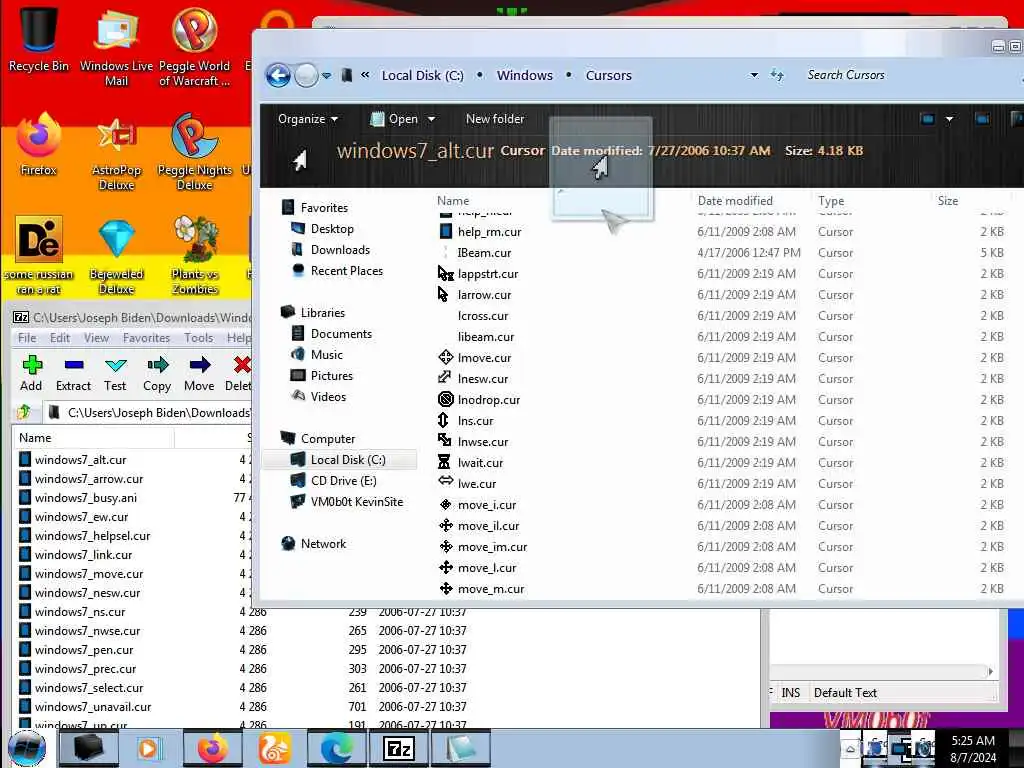Sort by Type column header

[831, 200]
